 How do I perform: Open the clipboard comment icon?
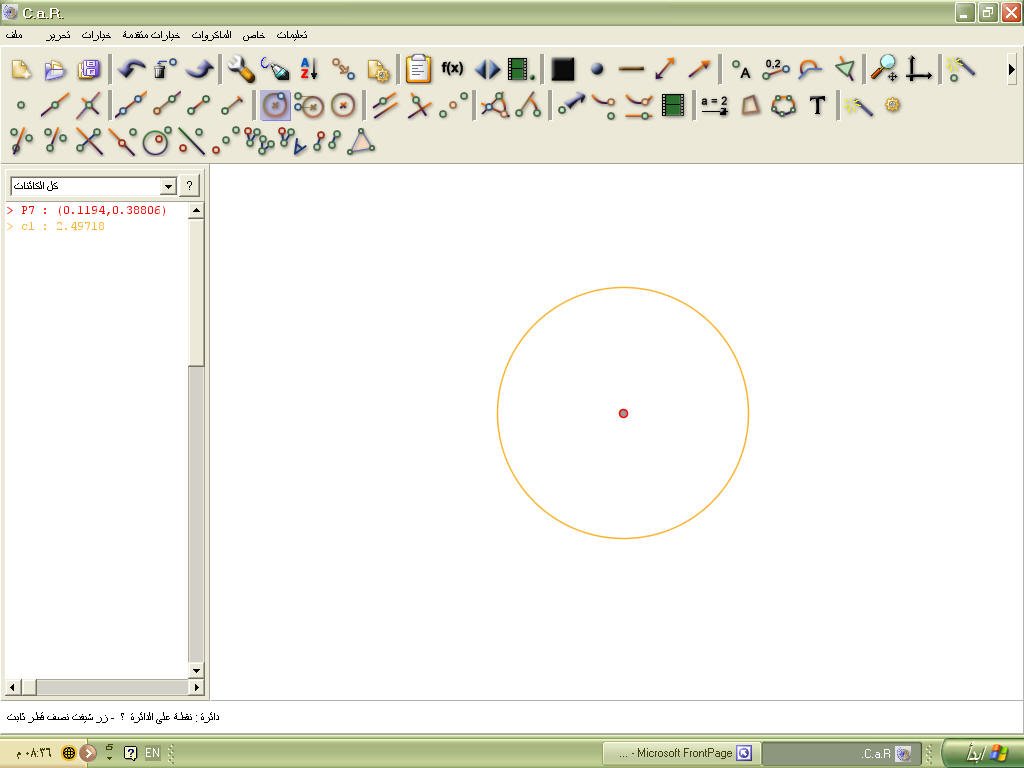point(419,69)
